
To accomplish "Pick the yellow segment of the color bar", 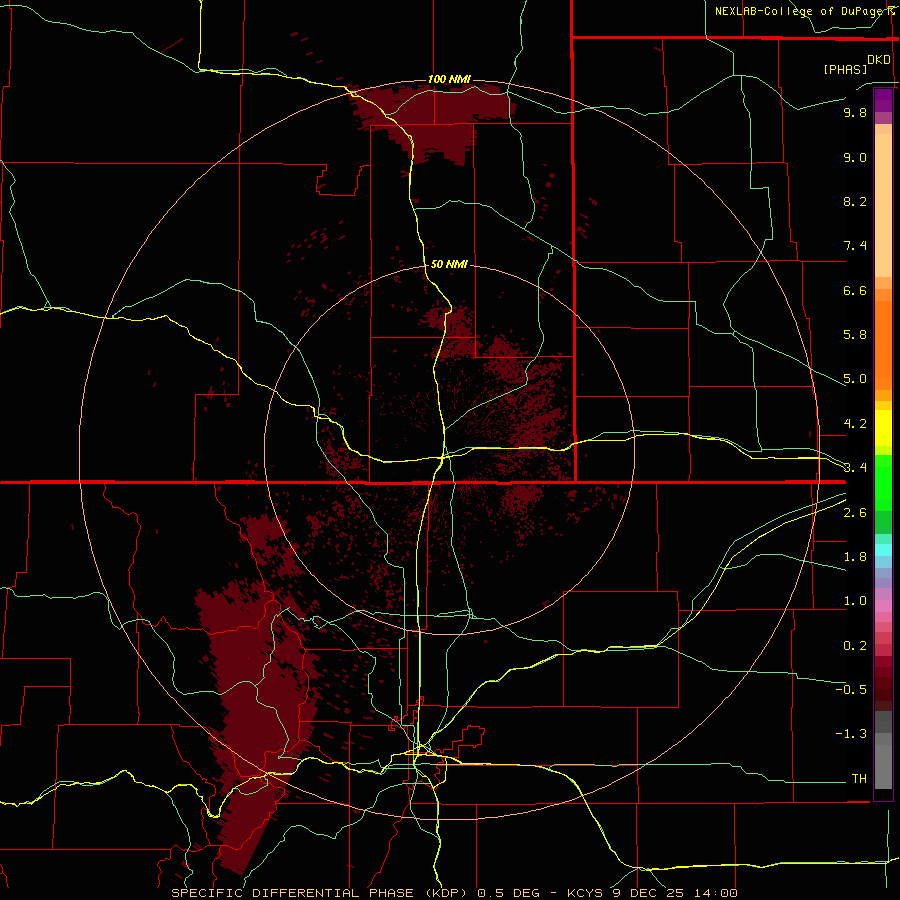I will click(883, 427).
